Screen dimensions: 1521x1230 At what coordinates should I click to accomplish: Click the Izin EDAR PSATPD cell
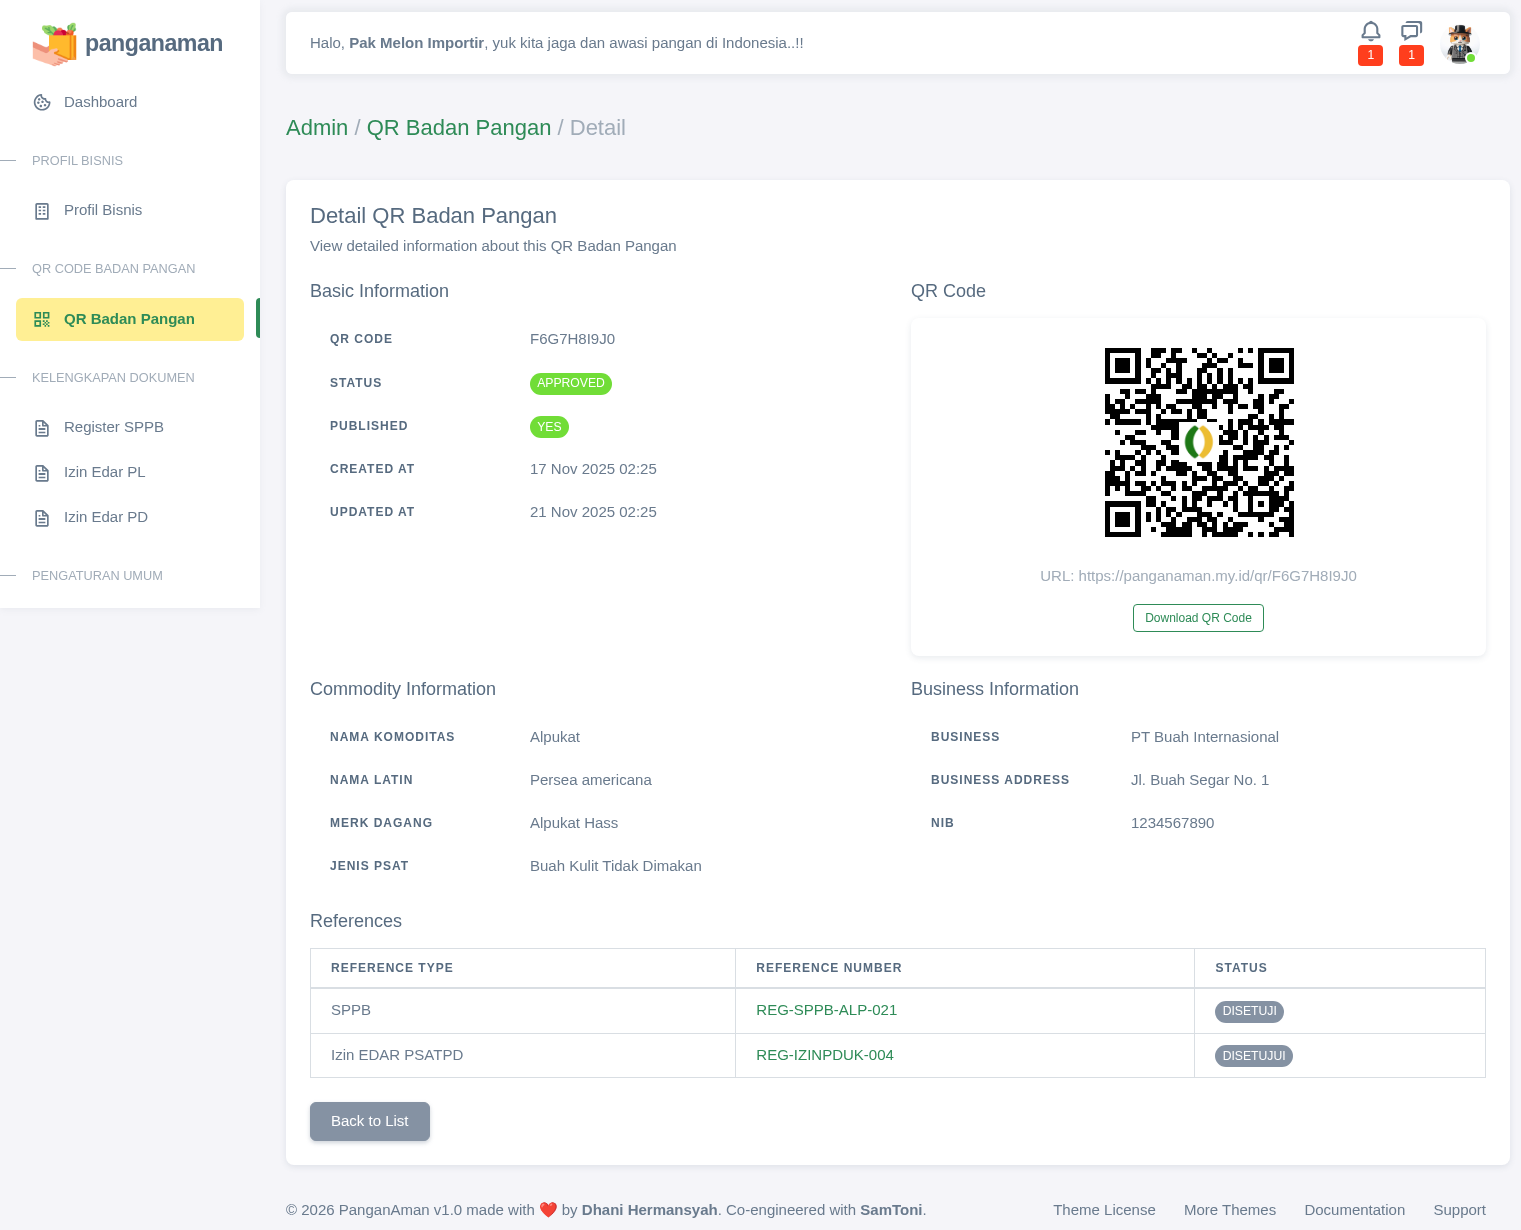click(523, 1055)
